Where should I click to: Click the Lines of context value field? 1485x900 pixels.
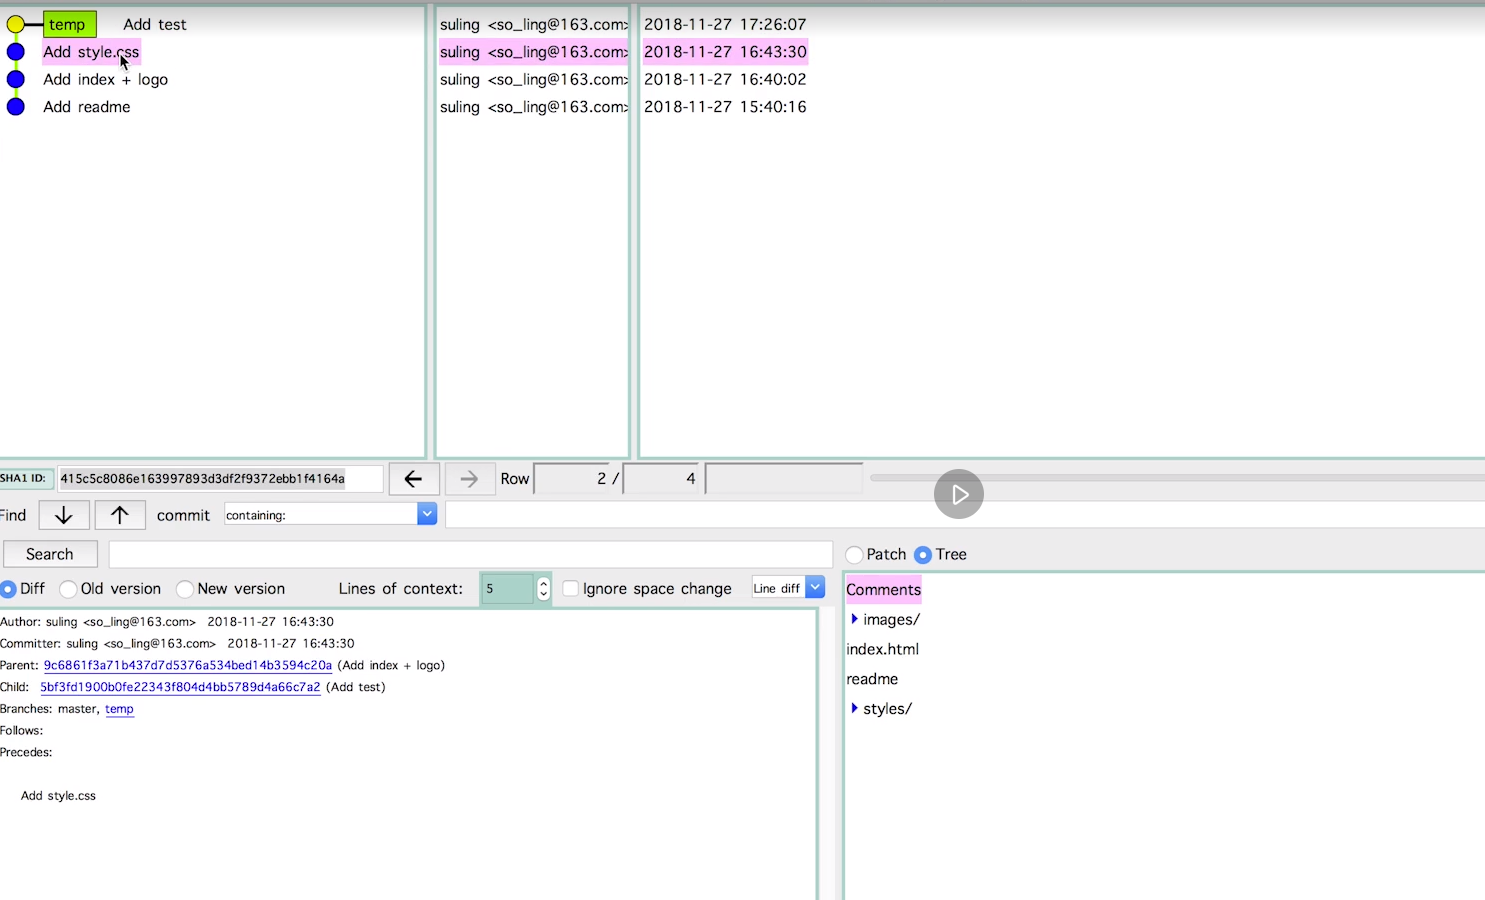(x=507, y=588)
